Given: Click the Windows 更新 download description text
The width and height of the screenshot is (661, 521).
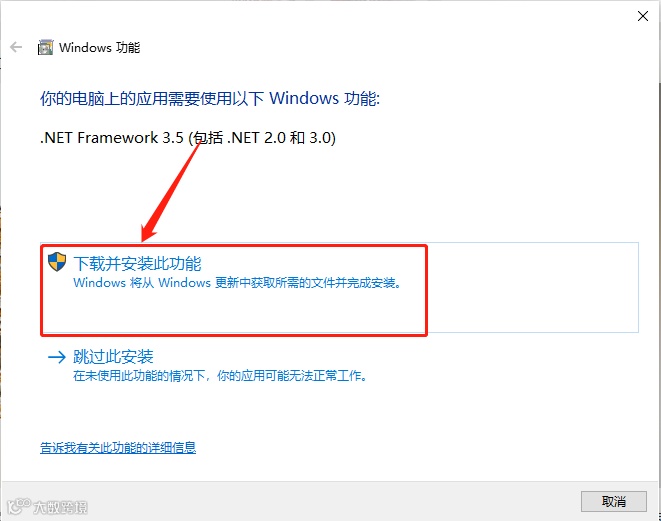Looking at the screenshot, I should 237,282.
